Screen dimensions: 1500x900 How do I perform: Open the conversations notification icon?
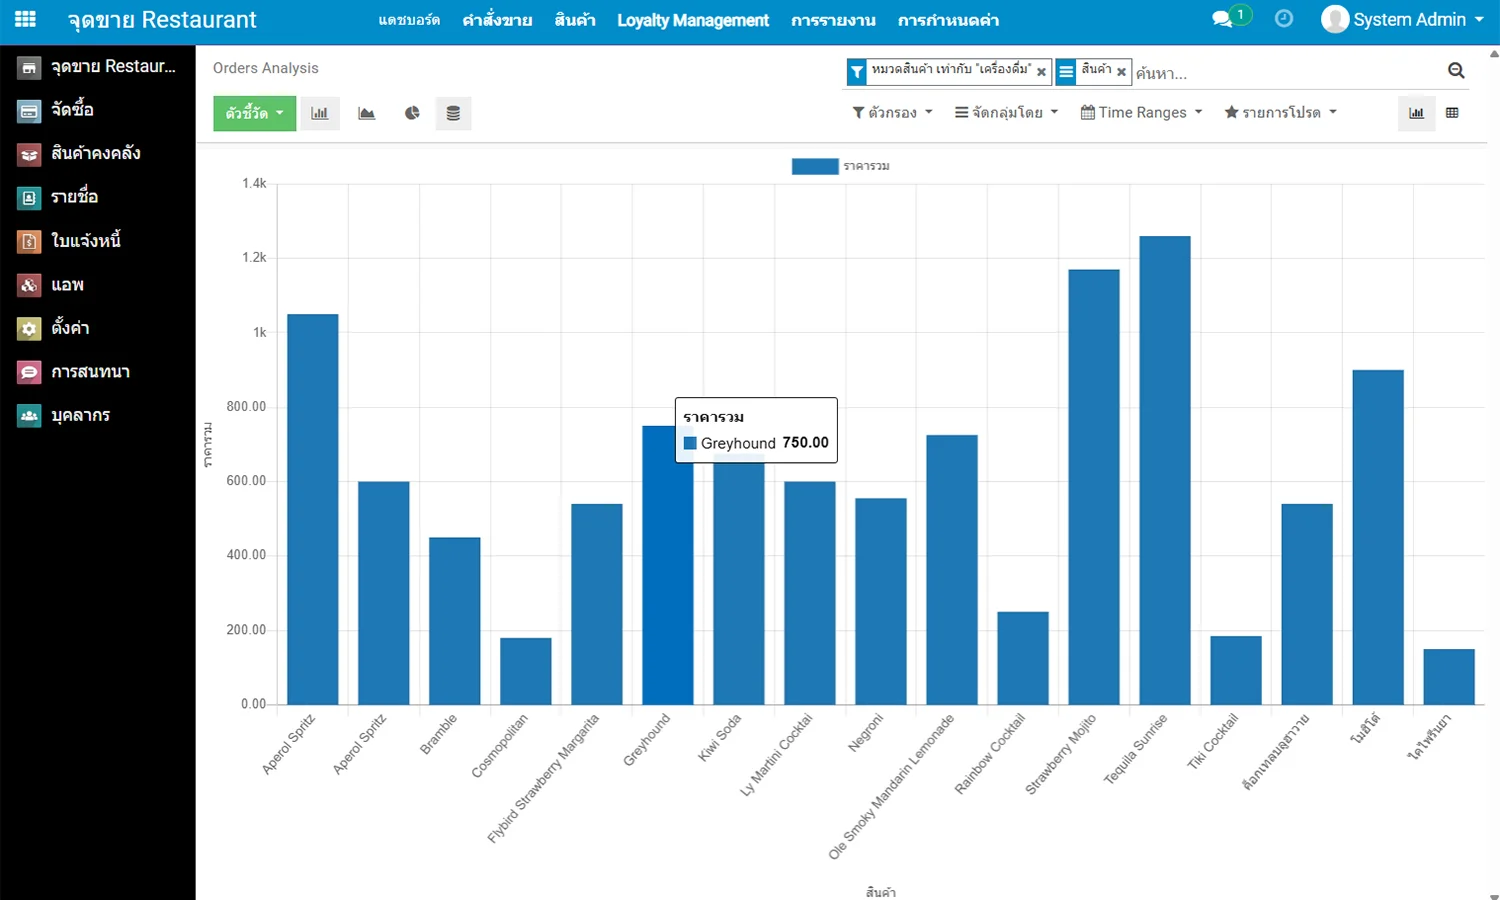(1222, 19)
